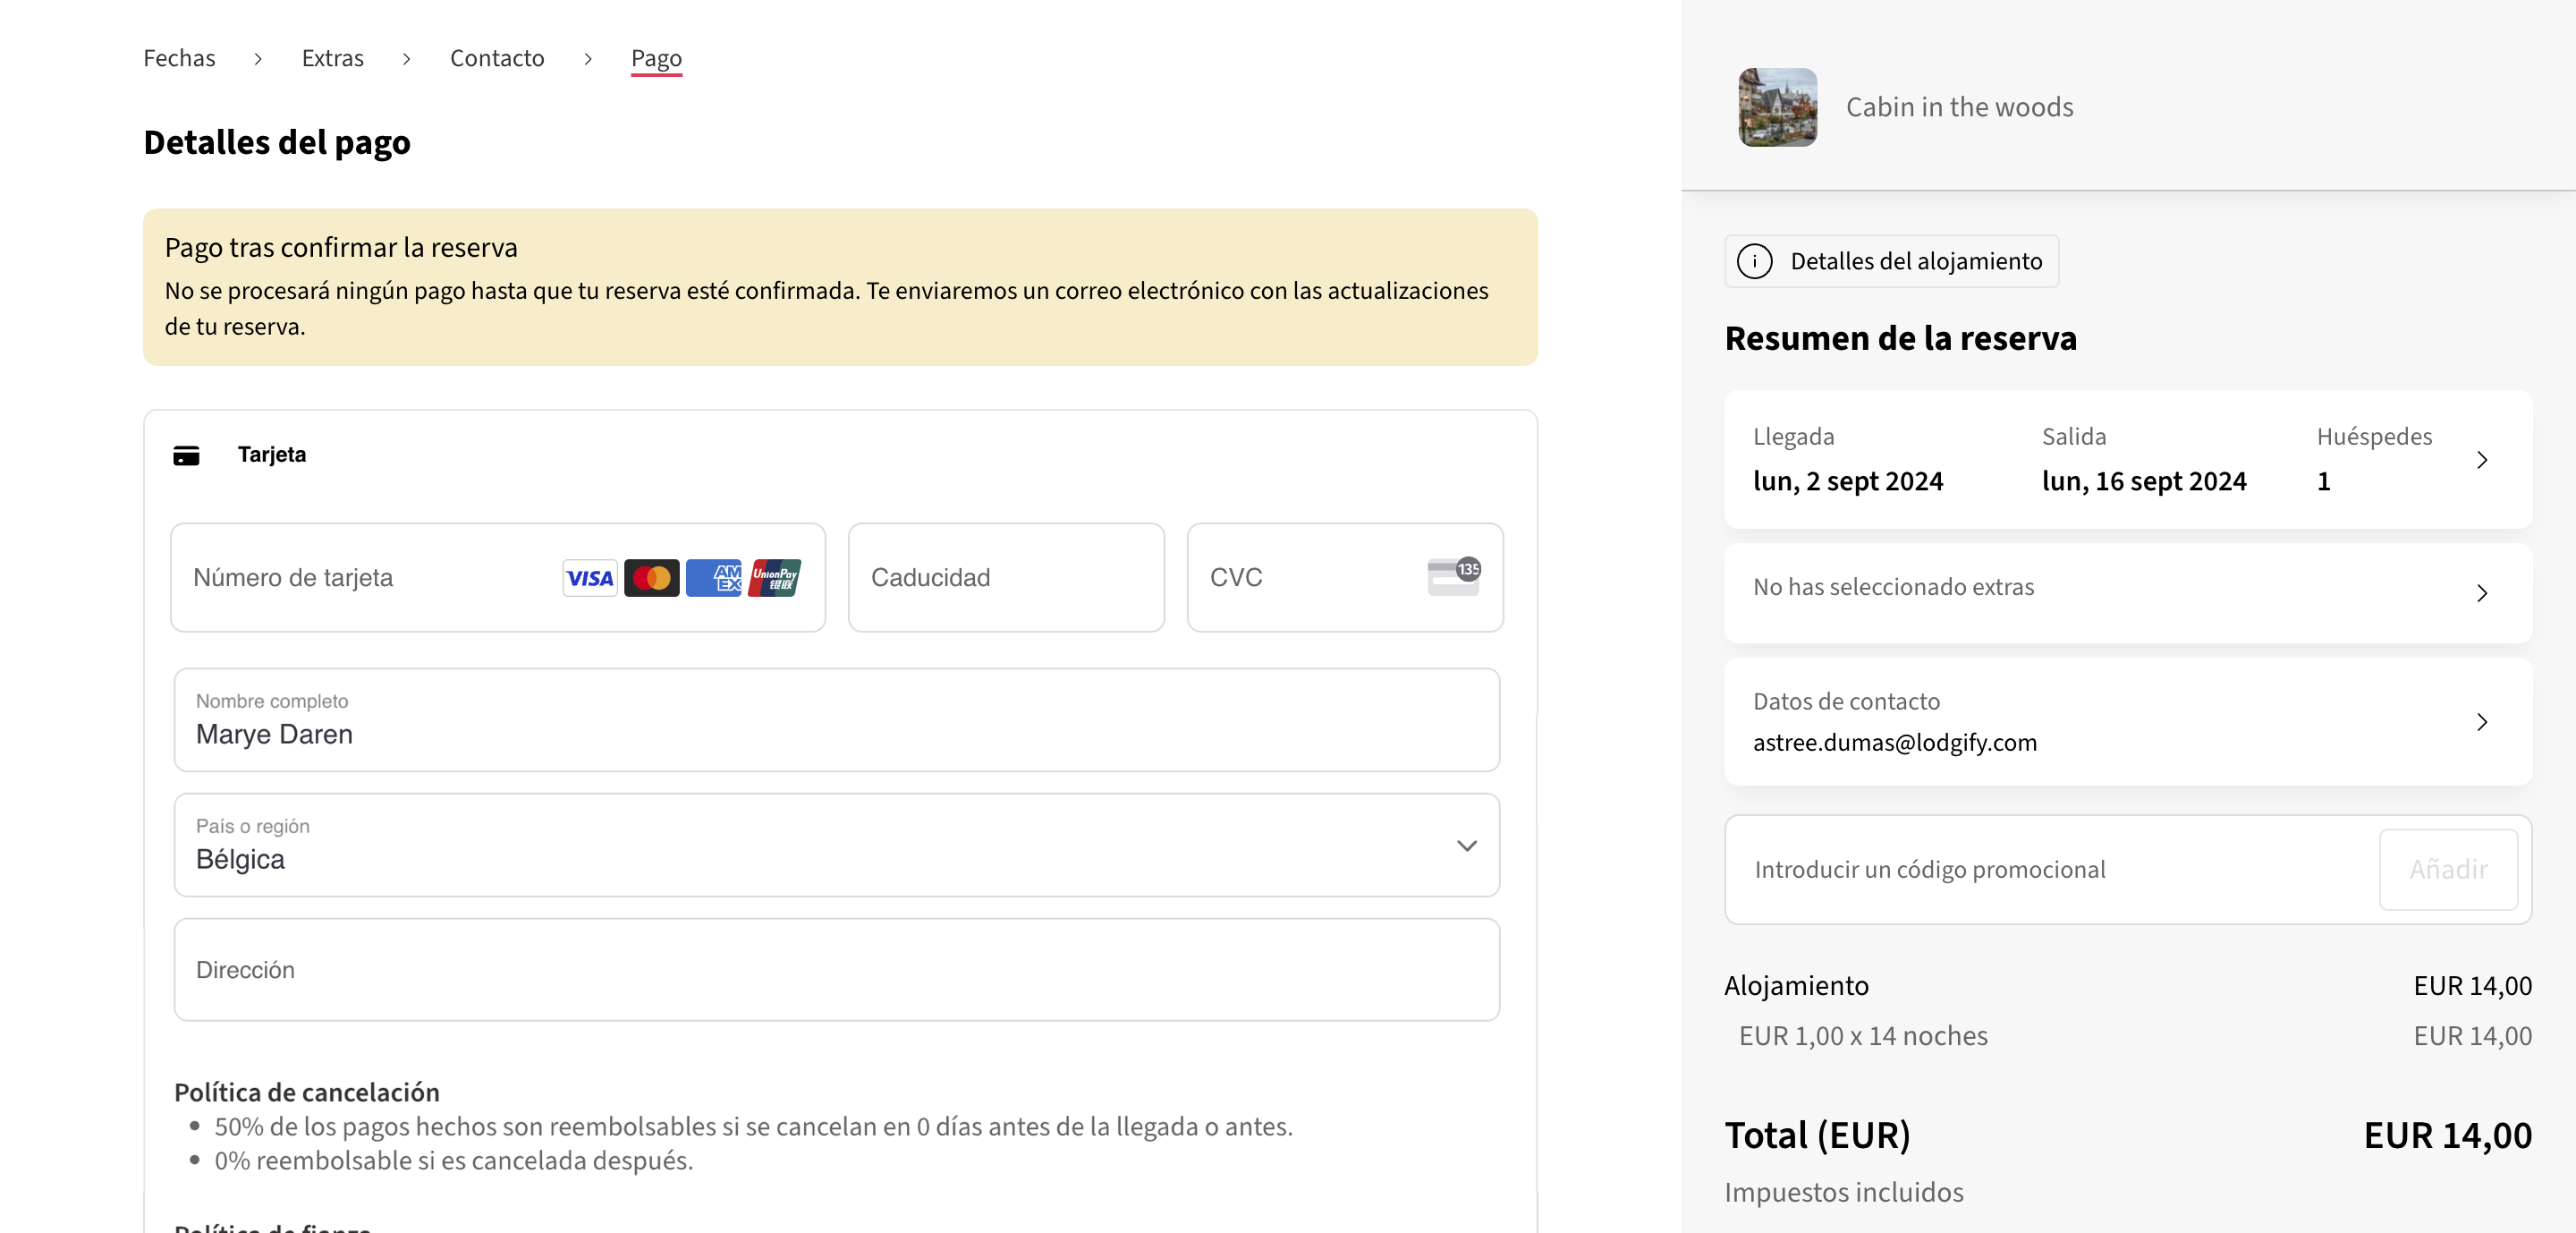Select the American Express icon
The width and height of the screenshot is (2576, 1233).
714,578
